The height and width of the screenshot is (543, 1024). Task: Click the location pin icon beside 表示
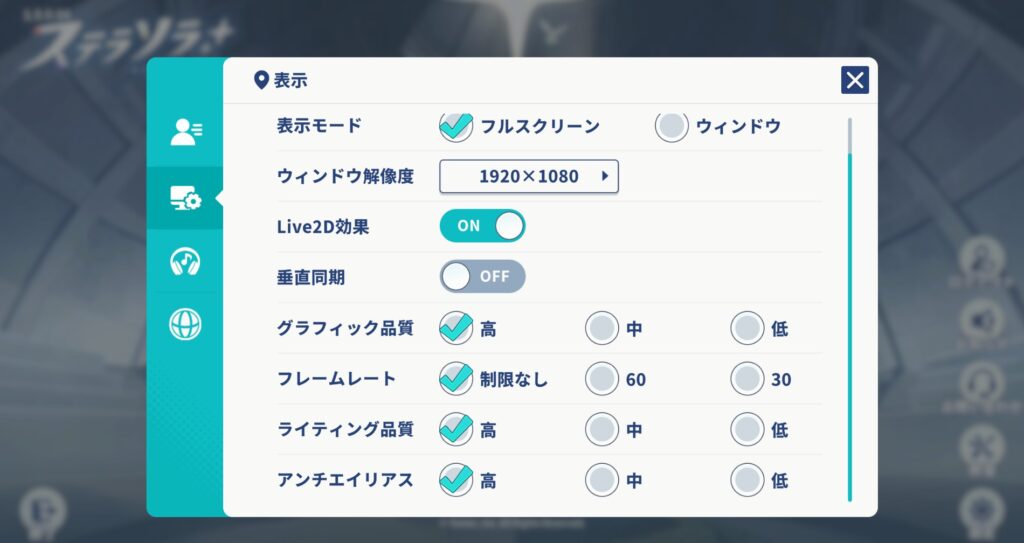pos(261,81)
